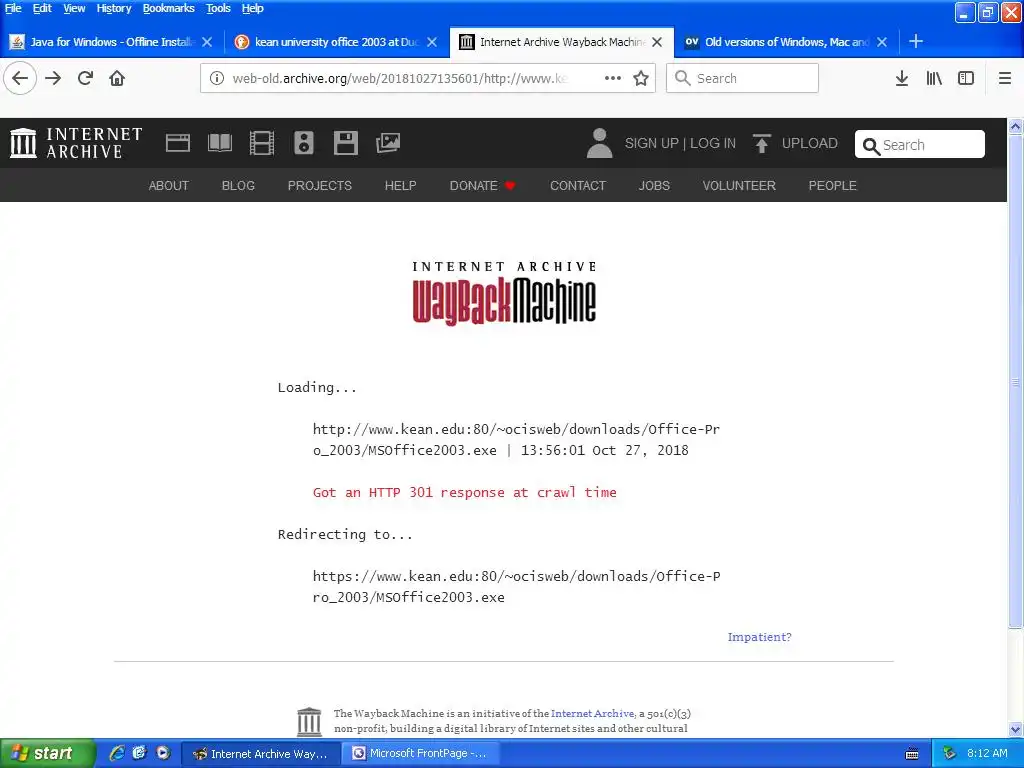Open Internet Archive web section icon
This screenshot has height=768, width=1024.
tap(178, 143)
